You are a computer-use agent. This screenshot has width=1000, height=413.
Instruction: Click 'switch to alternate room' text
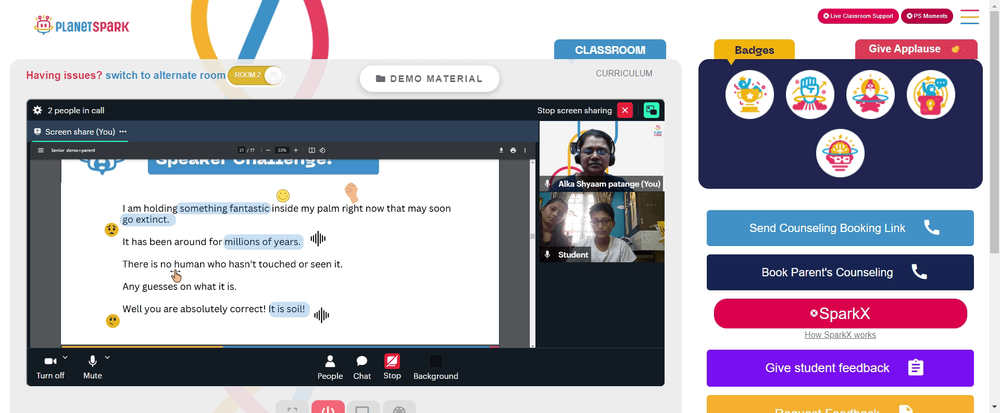tap(165, 75)
